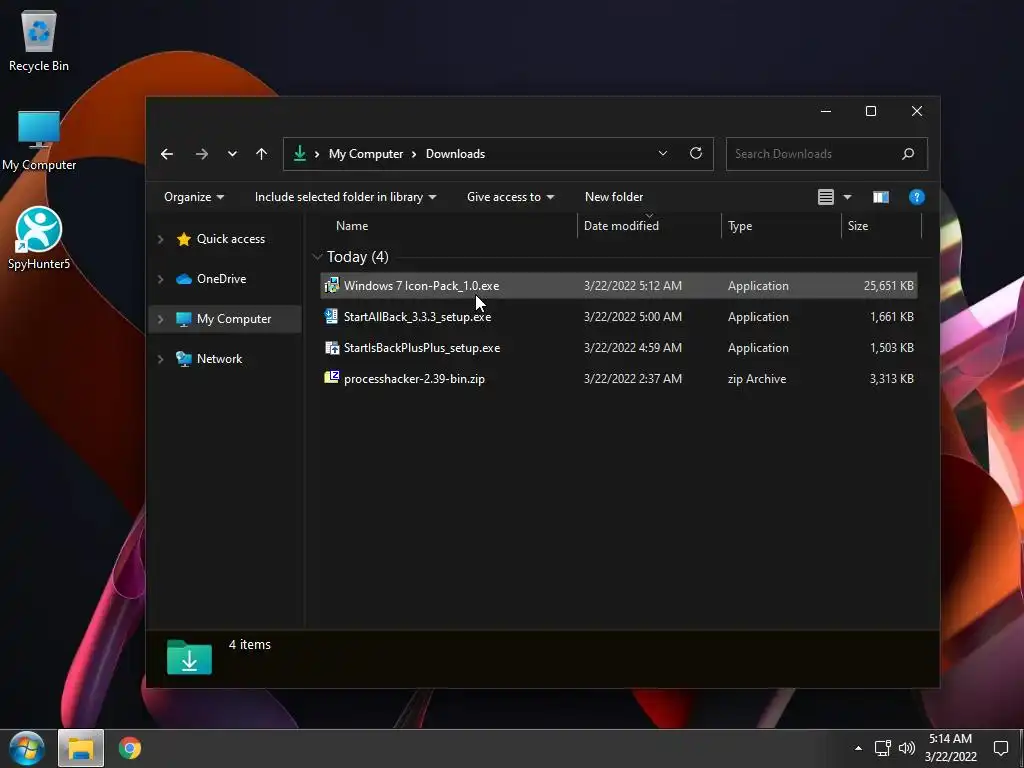Viewport: 1024px width, 768px height.
Task: Click the Windows 7 Icon-Pack file icon
Action: coord(332,285)
